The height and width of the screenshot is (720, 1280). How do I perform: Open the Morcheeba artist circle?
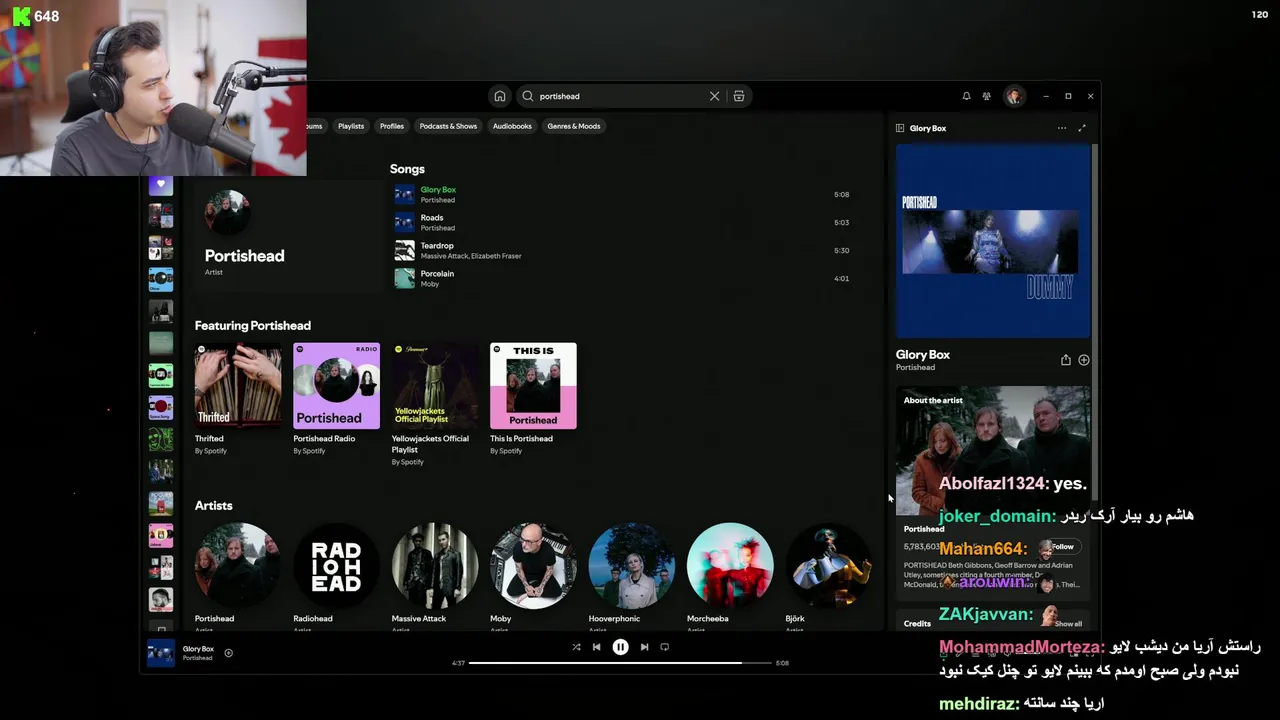730,566
